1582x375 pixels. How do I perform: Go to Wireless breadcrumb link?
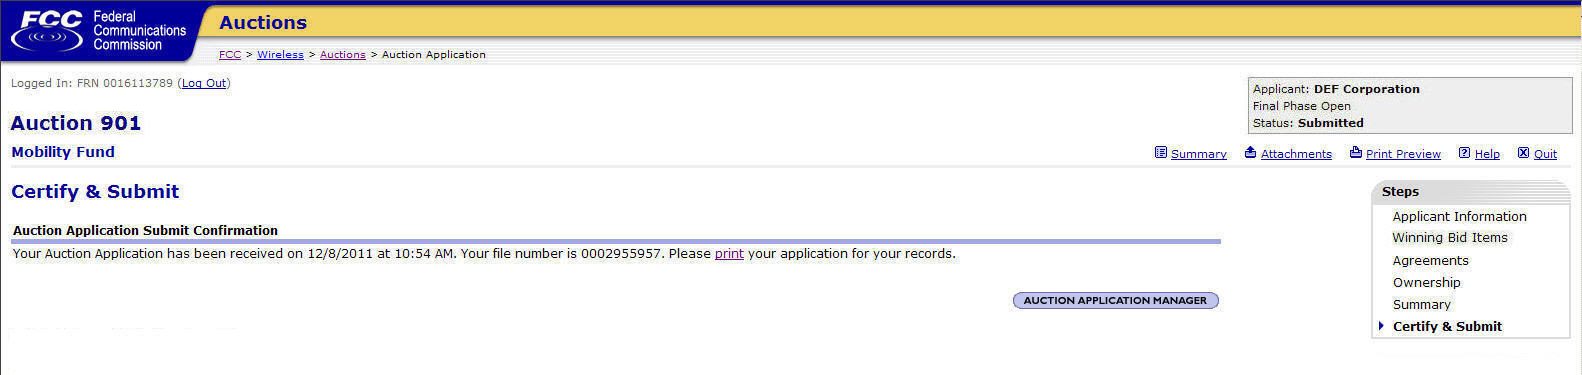pyautogui.click(x=280, y=55)
